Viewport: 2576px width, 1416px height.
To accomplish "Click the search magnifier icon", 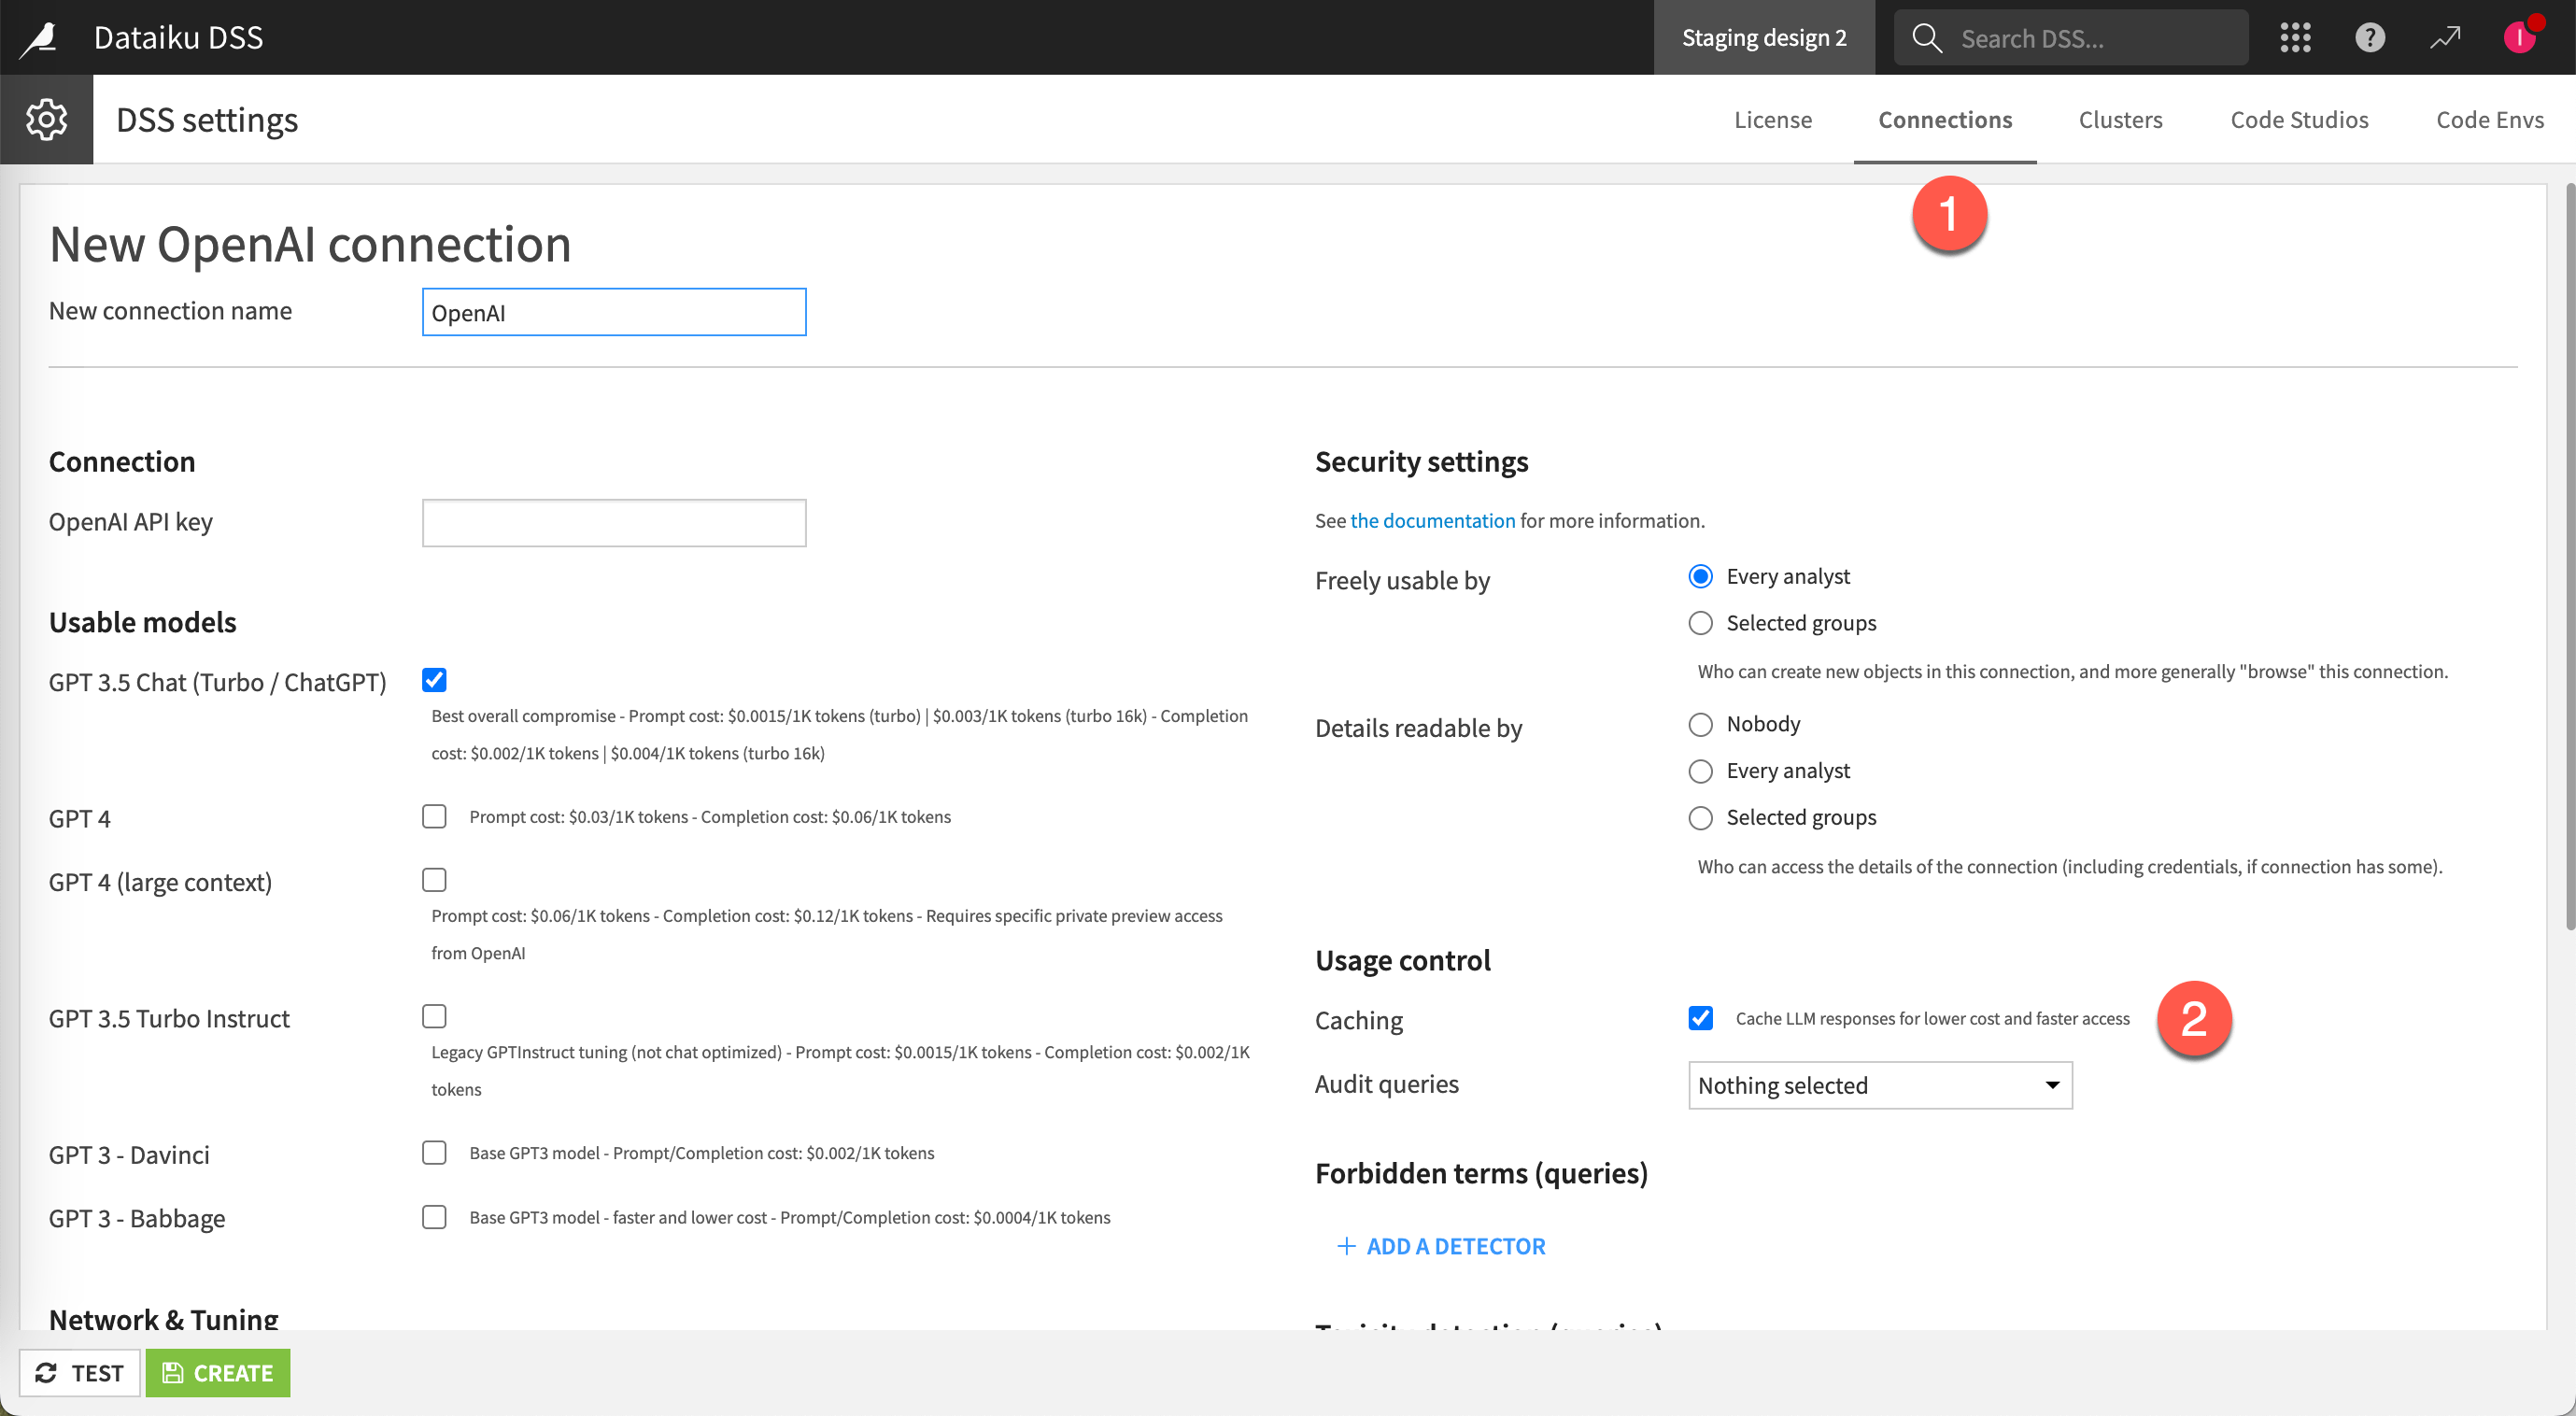I will (x=1919, y=35).
